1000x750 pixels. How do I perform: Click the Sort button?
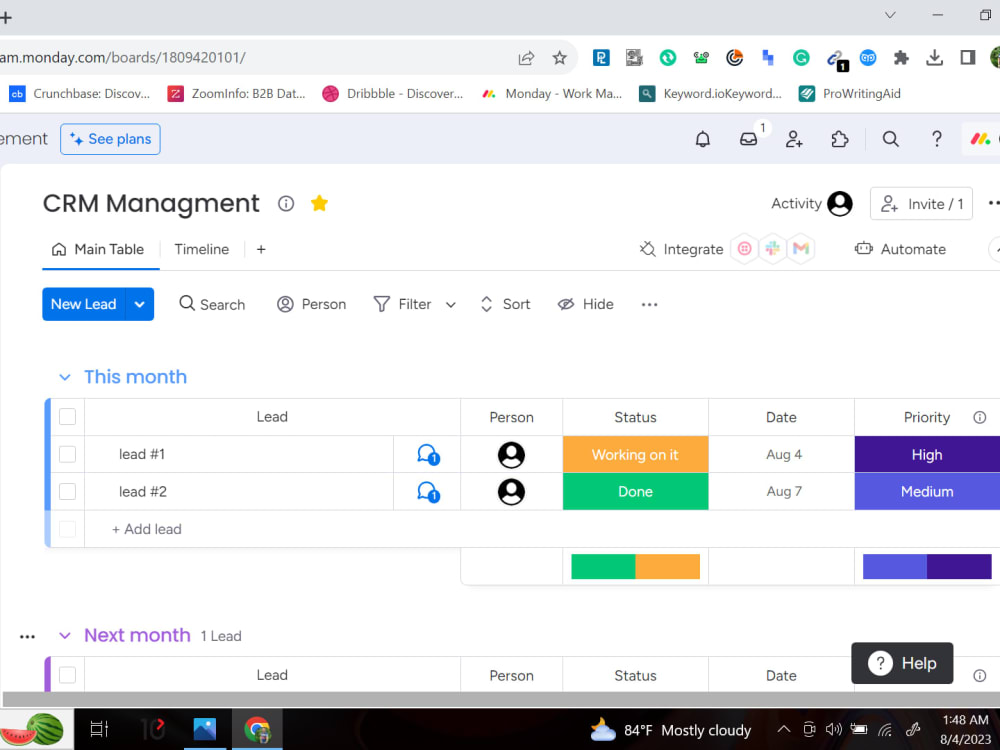[505, 304]
